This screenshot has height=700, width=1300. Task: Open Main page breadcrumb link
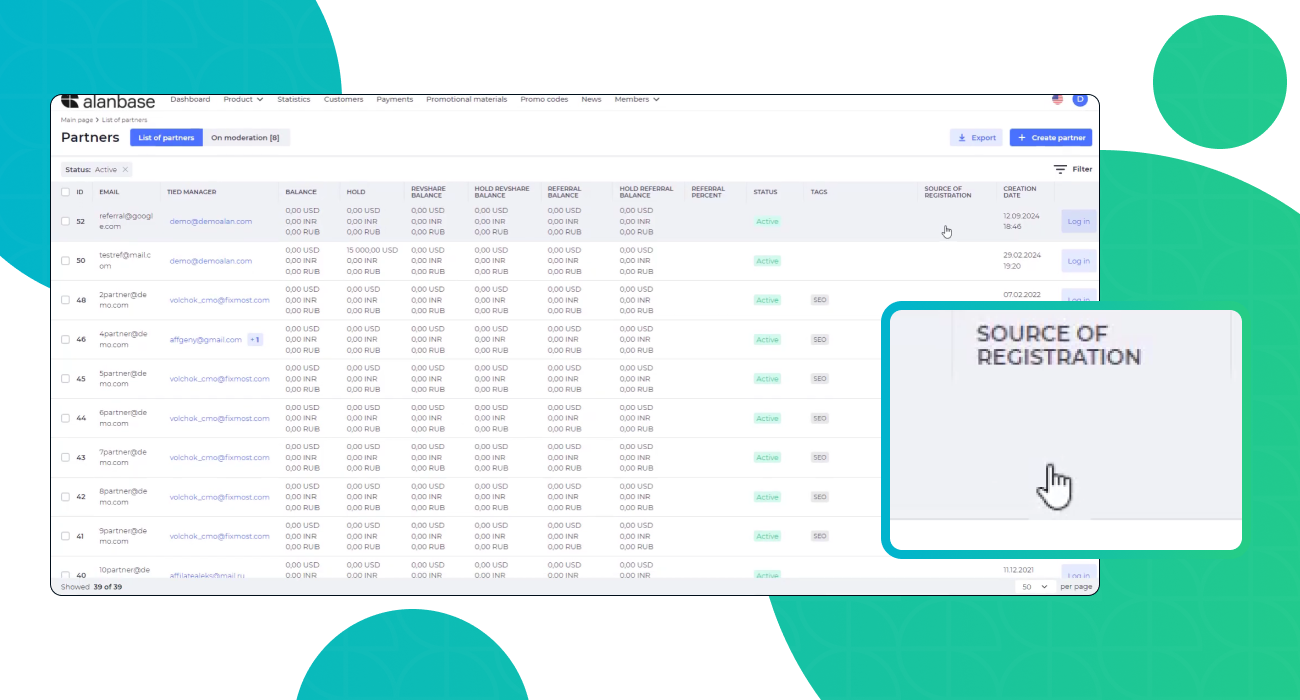pyautogui.click(x=77, y=120)
